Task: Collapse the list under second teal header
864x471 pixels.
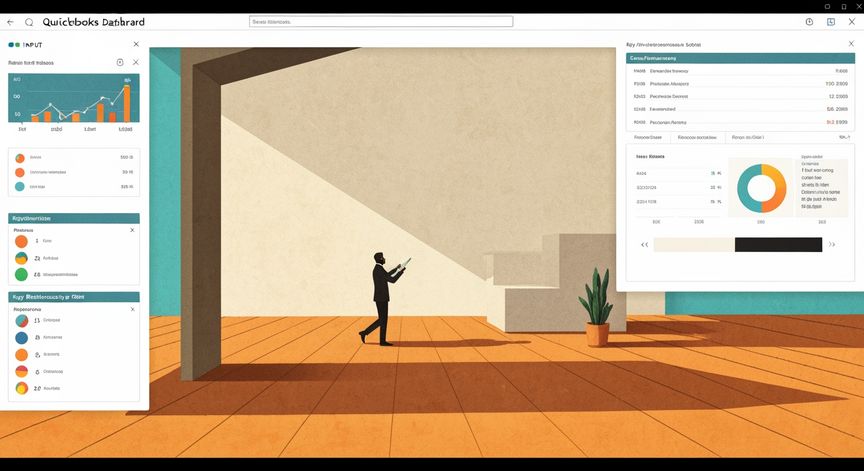Action: [x=133, y=310]
